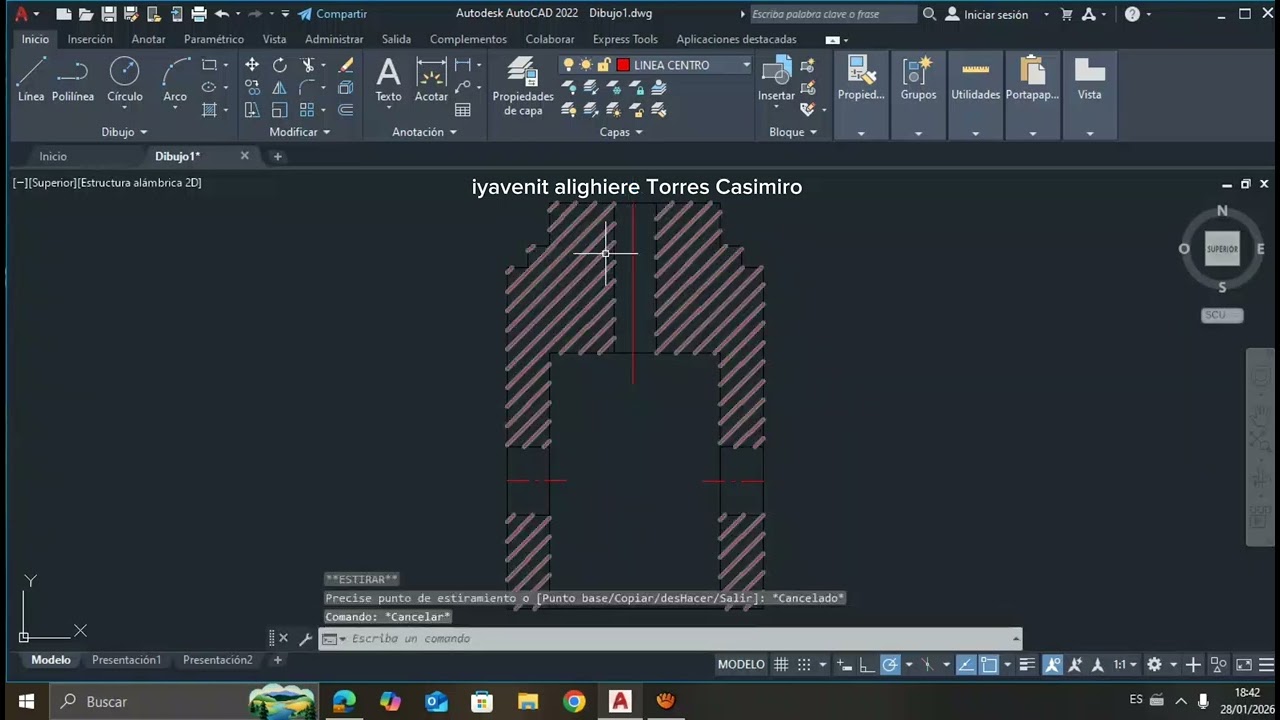
Task: Open the Customization menu in status bar
Action: [x=1266, y=665]
